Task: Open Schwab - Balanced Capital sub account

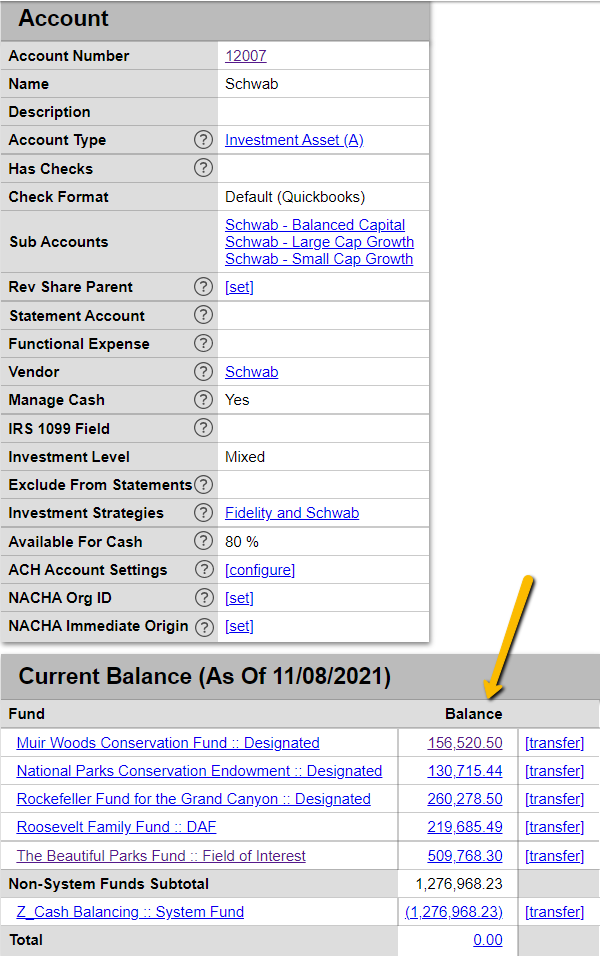Action: [315, 225]
